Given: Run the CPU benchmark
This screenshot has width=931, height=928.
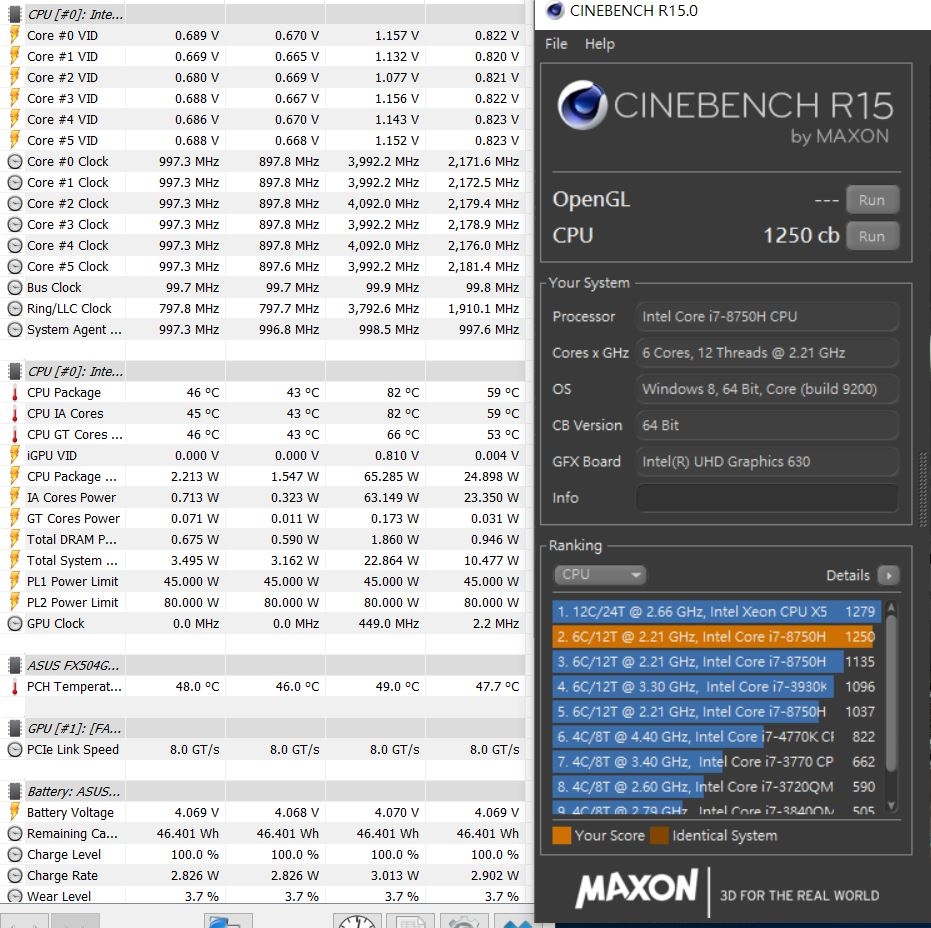Looking at the screenshot, I should (872, 236).
